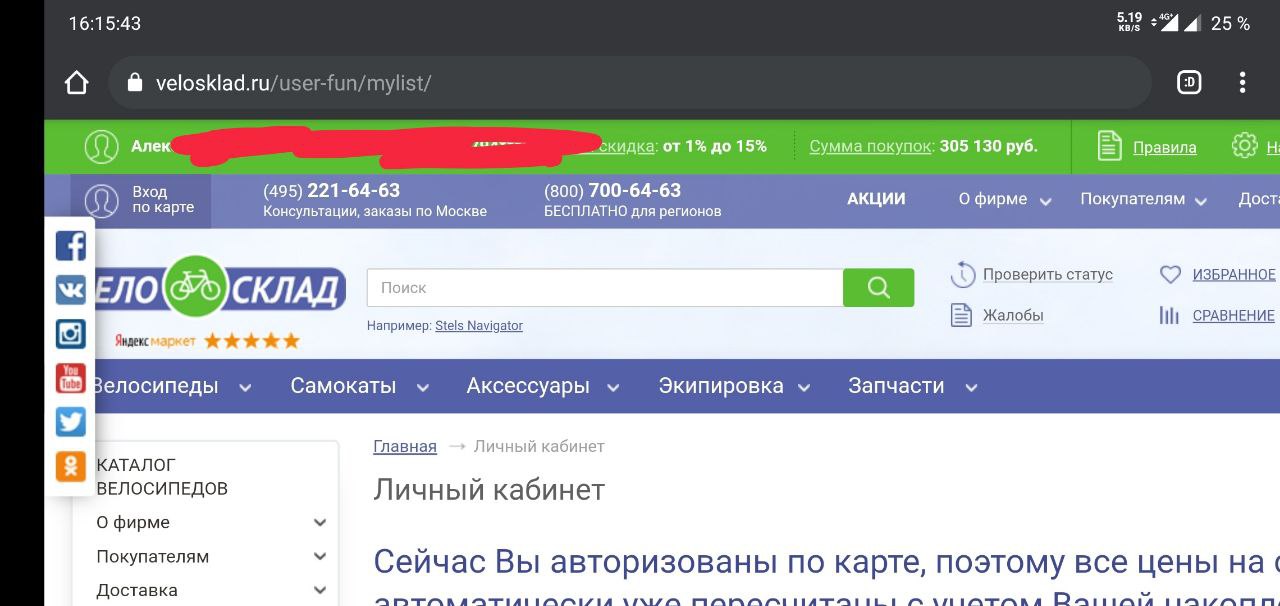
Task: Open the Instagram social icon
Action: pos(70,334)
